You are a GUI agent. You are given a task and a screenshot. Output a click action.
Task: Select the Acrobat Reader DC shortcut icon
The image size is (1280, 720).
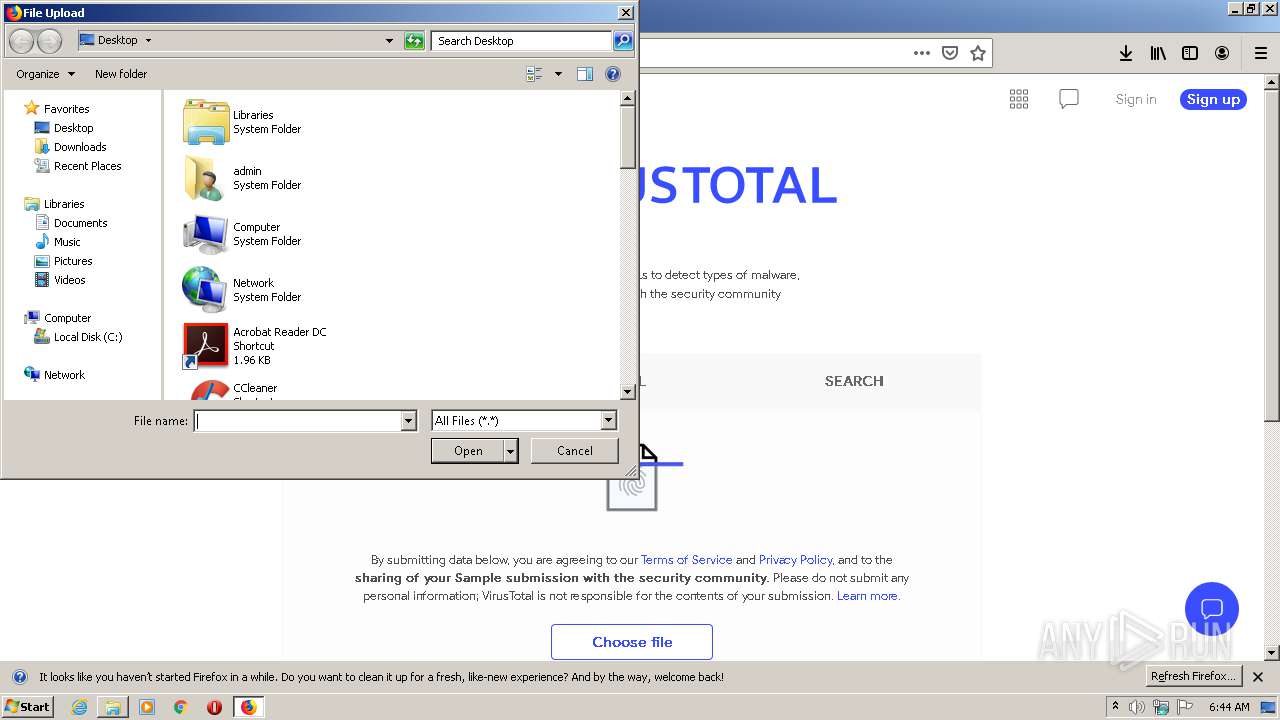click(206, 346)
